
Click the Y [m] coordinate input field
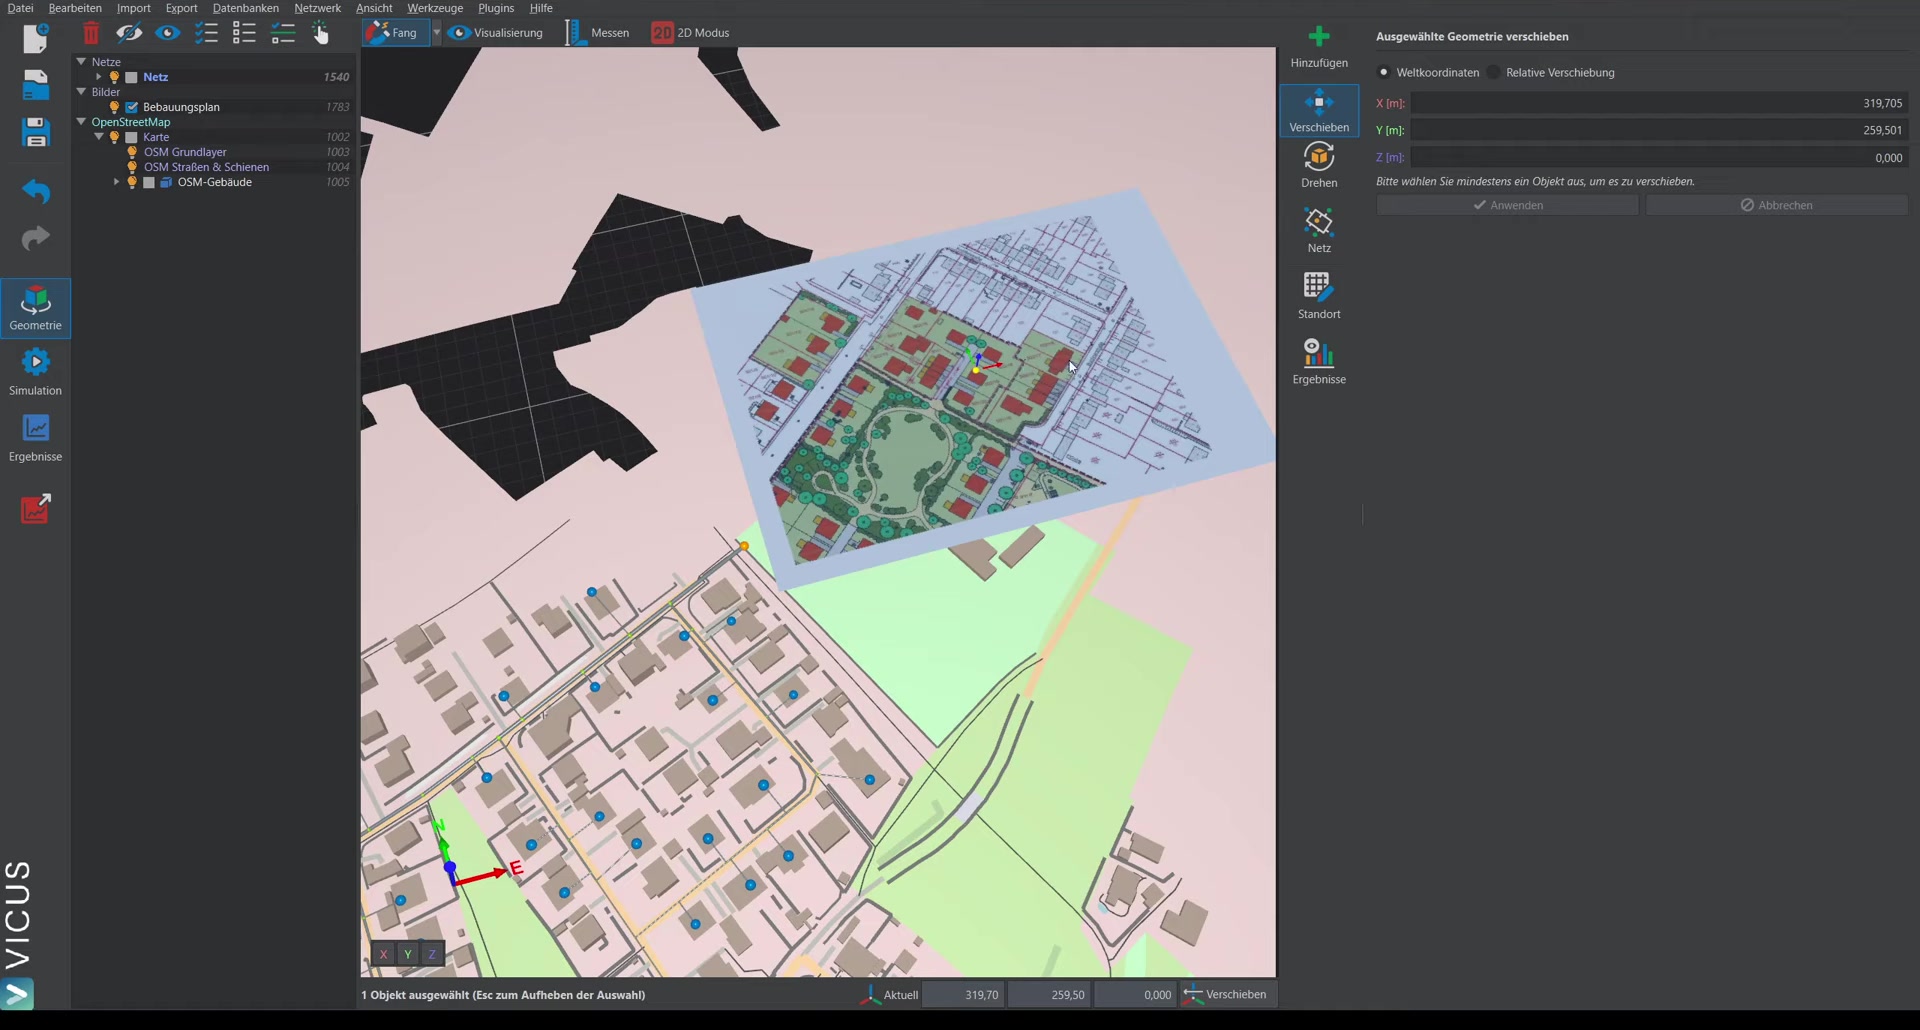[x=1659, y=130]
